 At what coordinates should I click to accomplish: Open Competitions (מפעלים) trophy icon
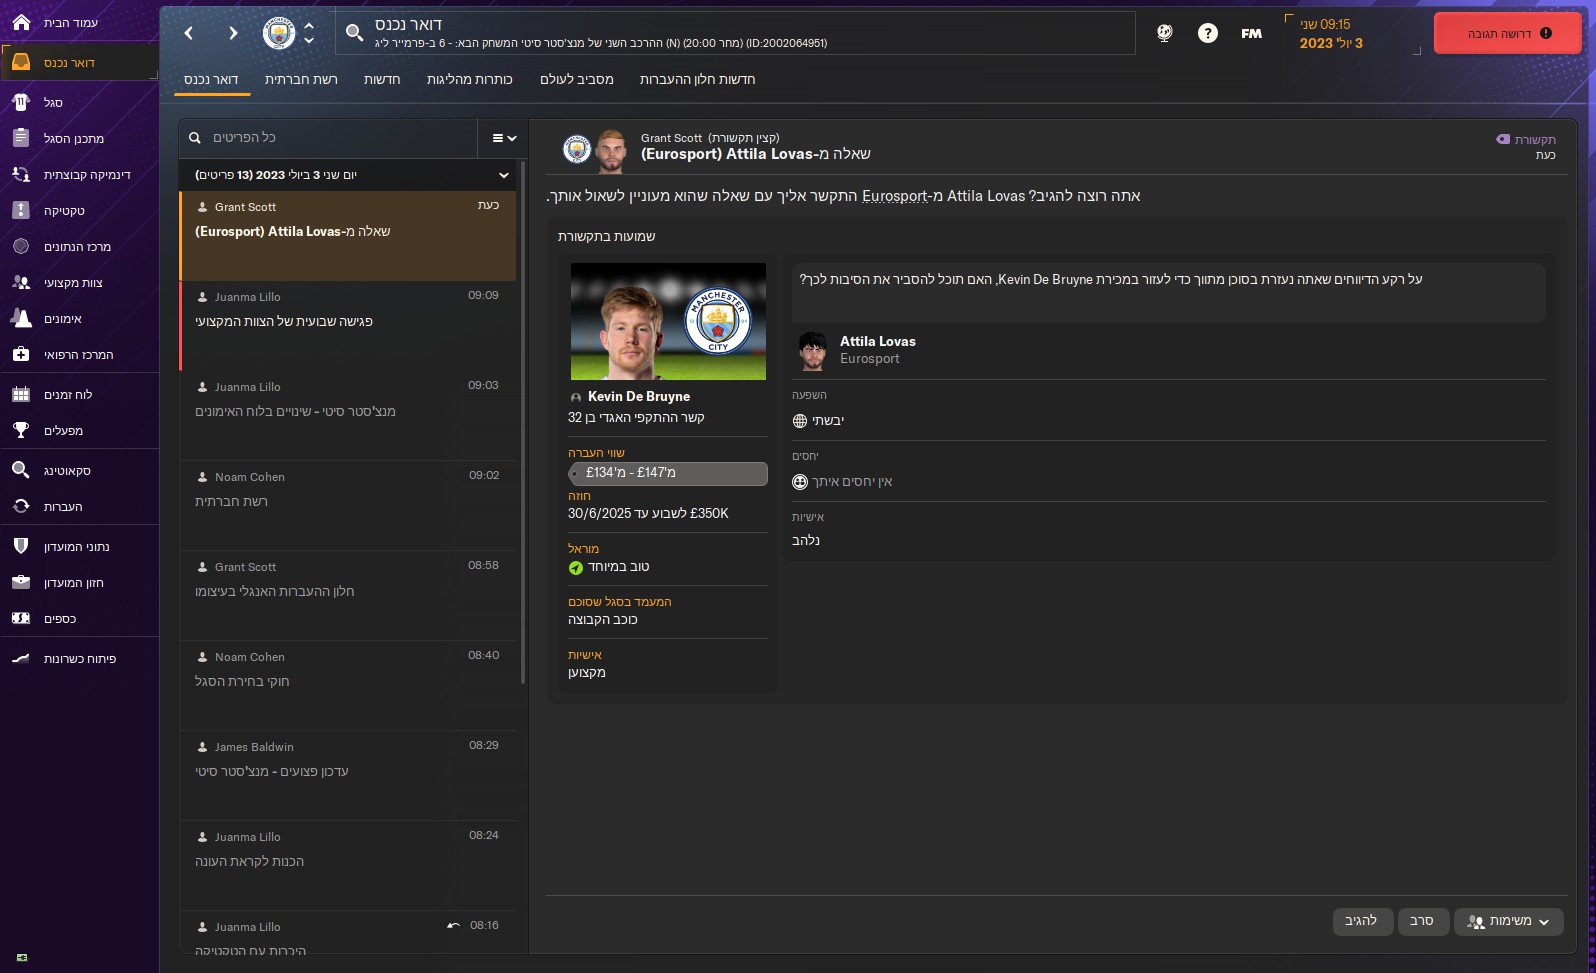[x=21, y=430]
